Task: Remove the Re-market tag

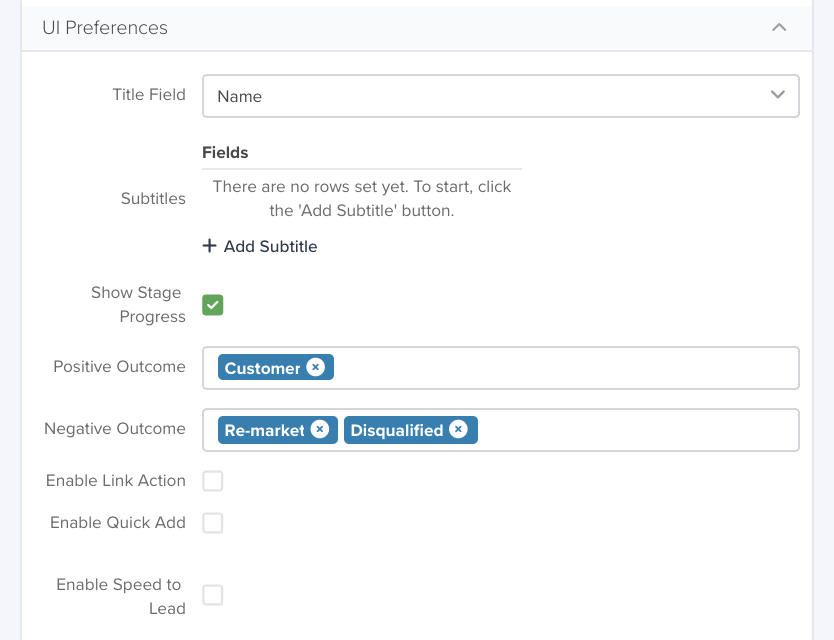Action: pos(320,429)
